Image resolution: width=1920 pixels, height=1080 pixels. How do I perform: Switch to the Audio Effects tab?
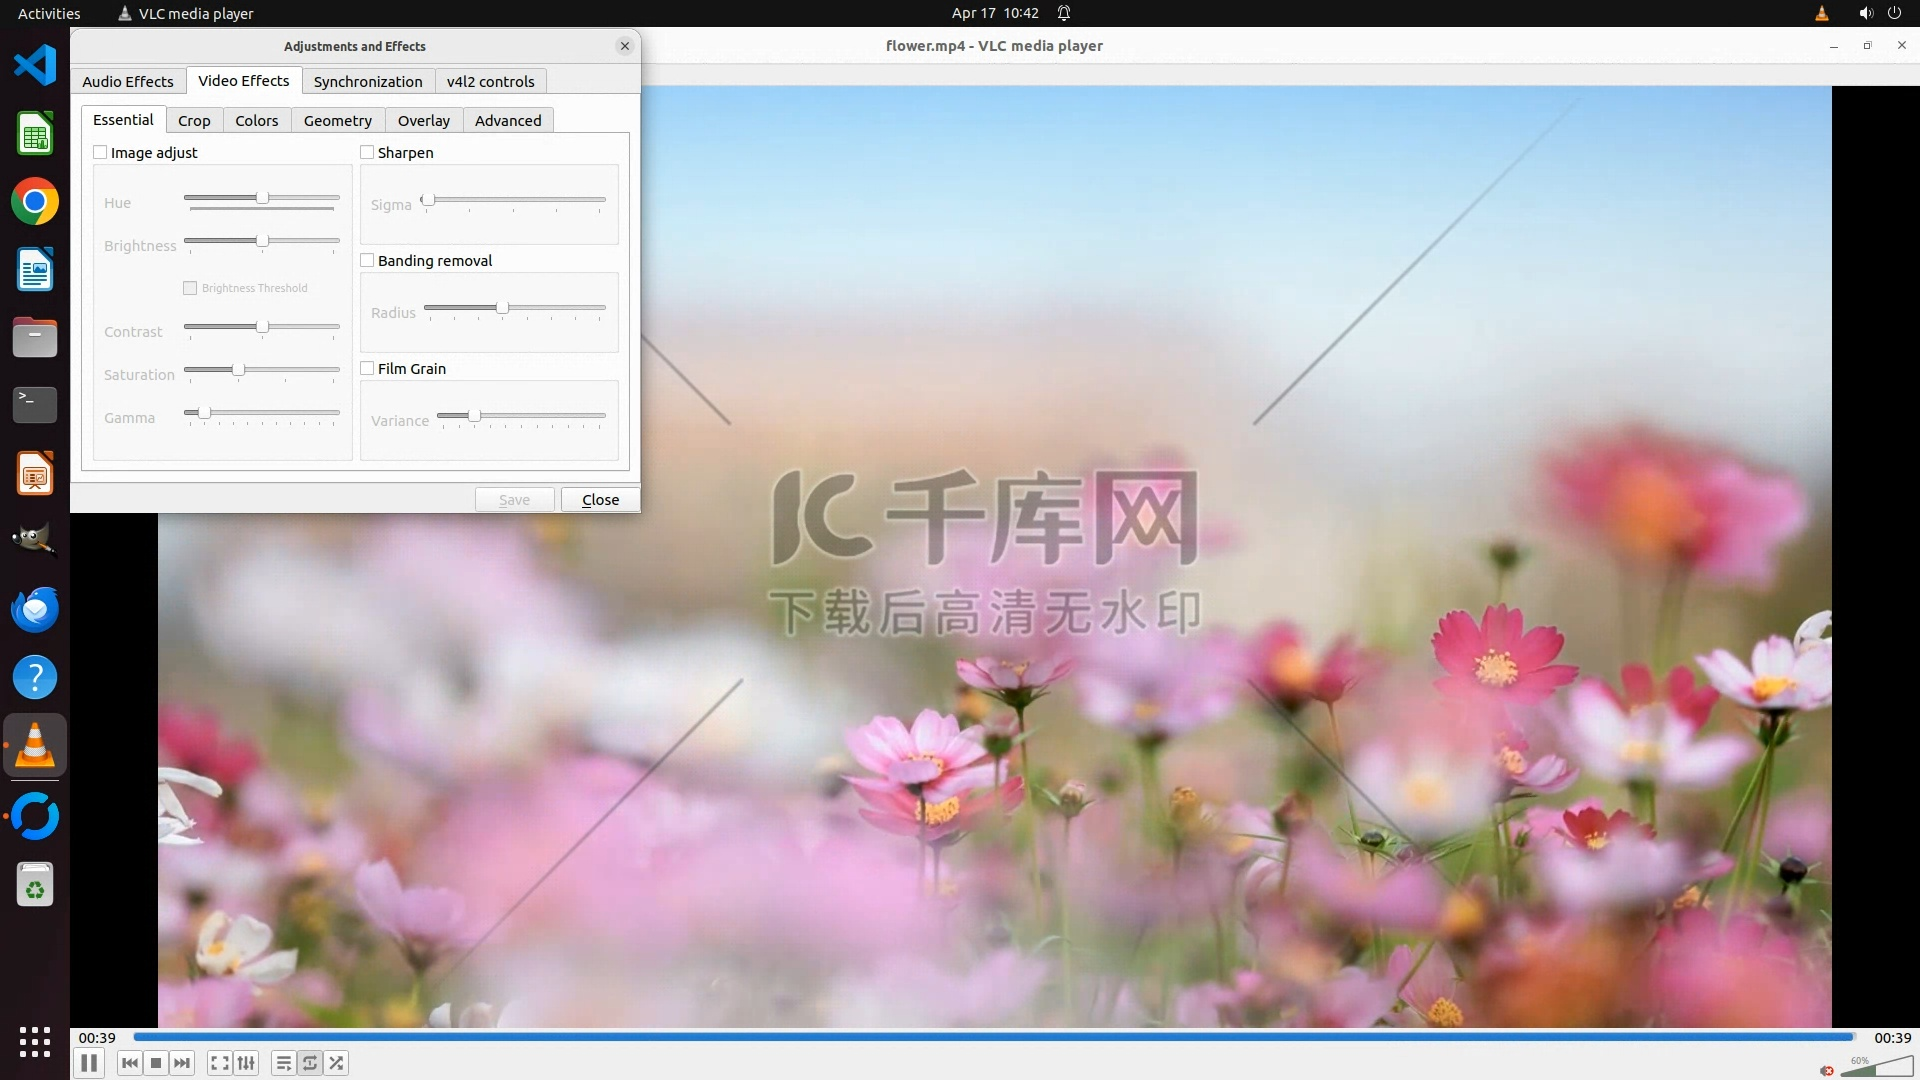point(128,82)
